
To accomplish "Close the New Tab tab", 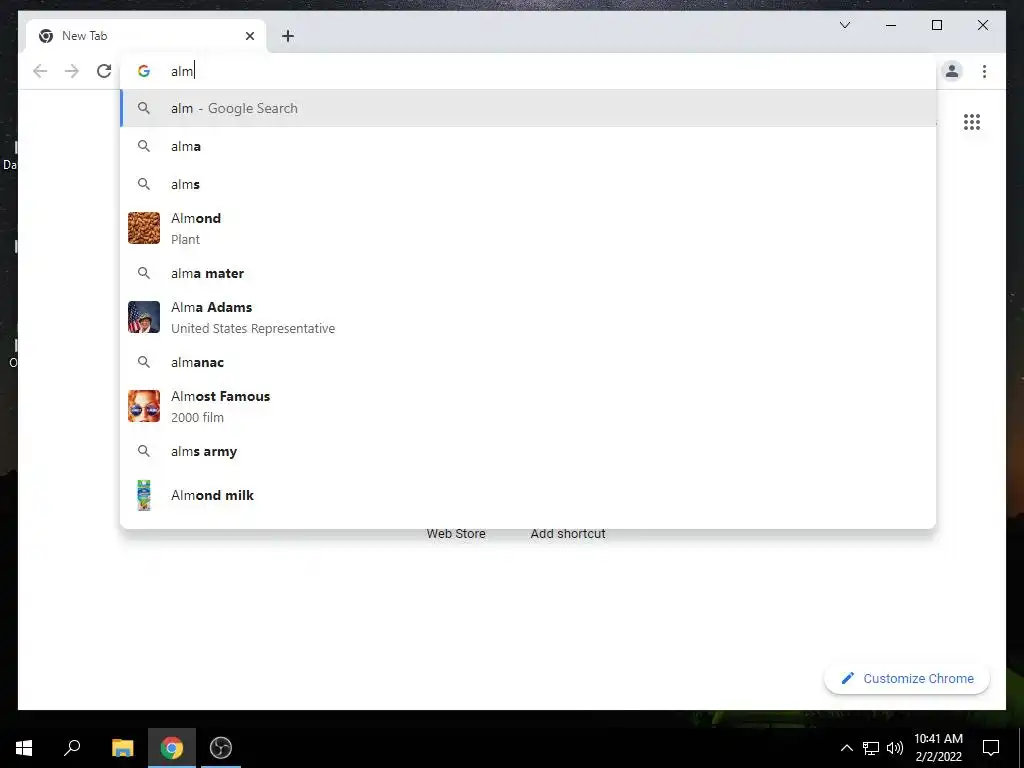I will pyautogui.click(x=249, y=36).
